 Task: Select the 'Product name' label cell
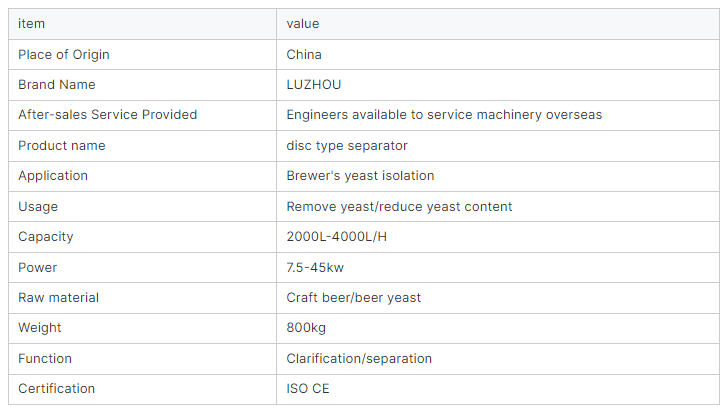tap(61, 146)
